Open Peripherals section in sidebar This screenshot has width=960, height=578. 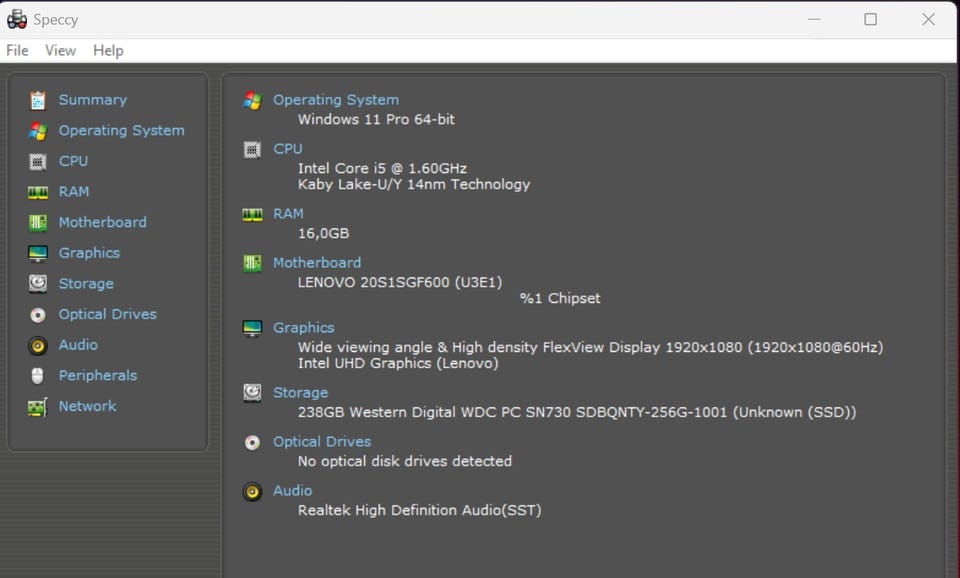(98, 375)
